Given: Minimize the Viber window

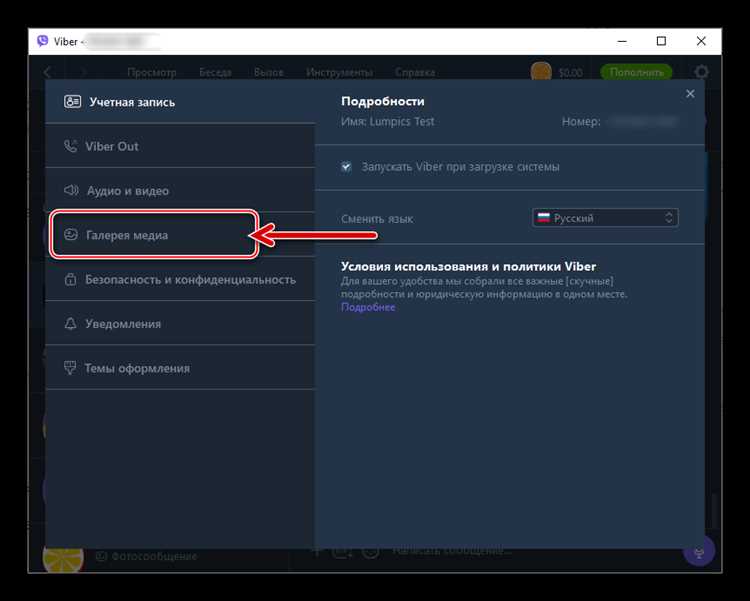Looking at the screenshot, I should (x=622, y=41).
